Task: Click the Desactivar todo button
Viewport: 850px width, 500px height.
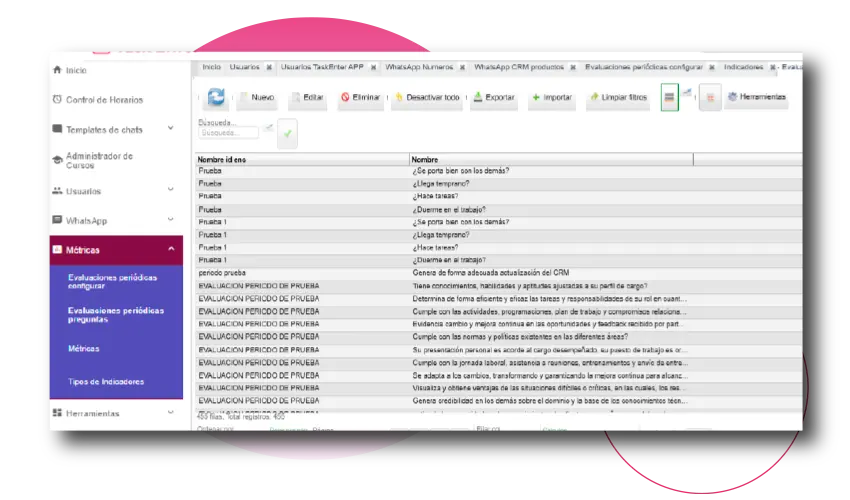Action: pos(426,98)
